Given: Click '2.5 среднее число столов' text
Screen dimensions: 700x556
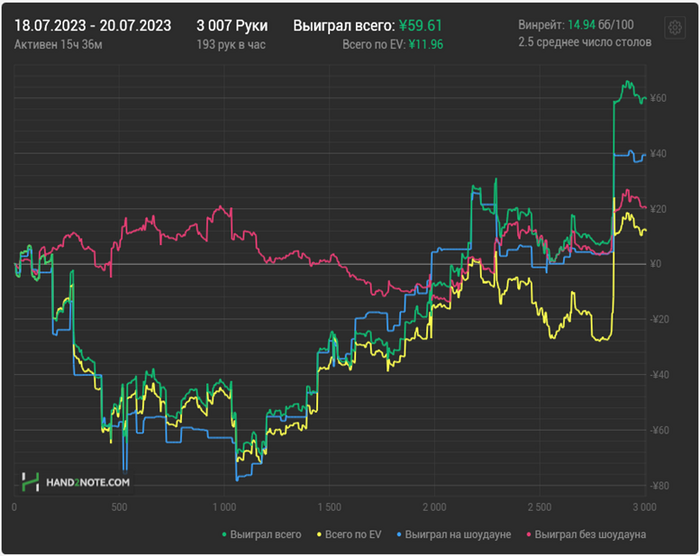Looking at the screenshot, I should (584, 42).
